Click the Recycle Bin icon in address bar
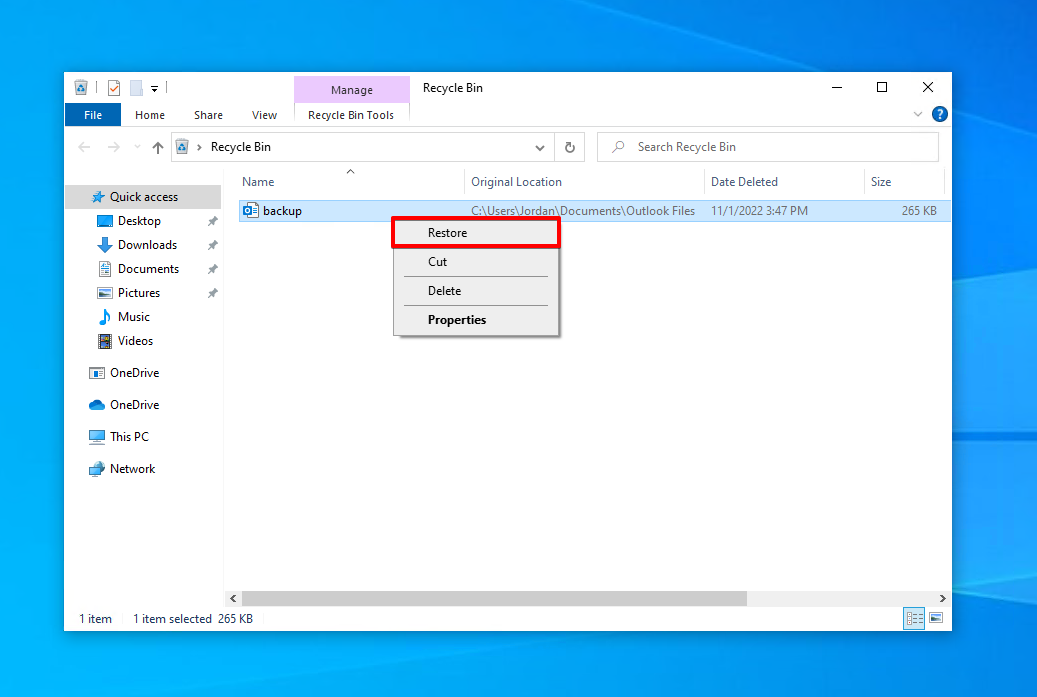This screenshot has width=1037, height=697. click(183, 147)
